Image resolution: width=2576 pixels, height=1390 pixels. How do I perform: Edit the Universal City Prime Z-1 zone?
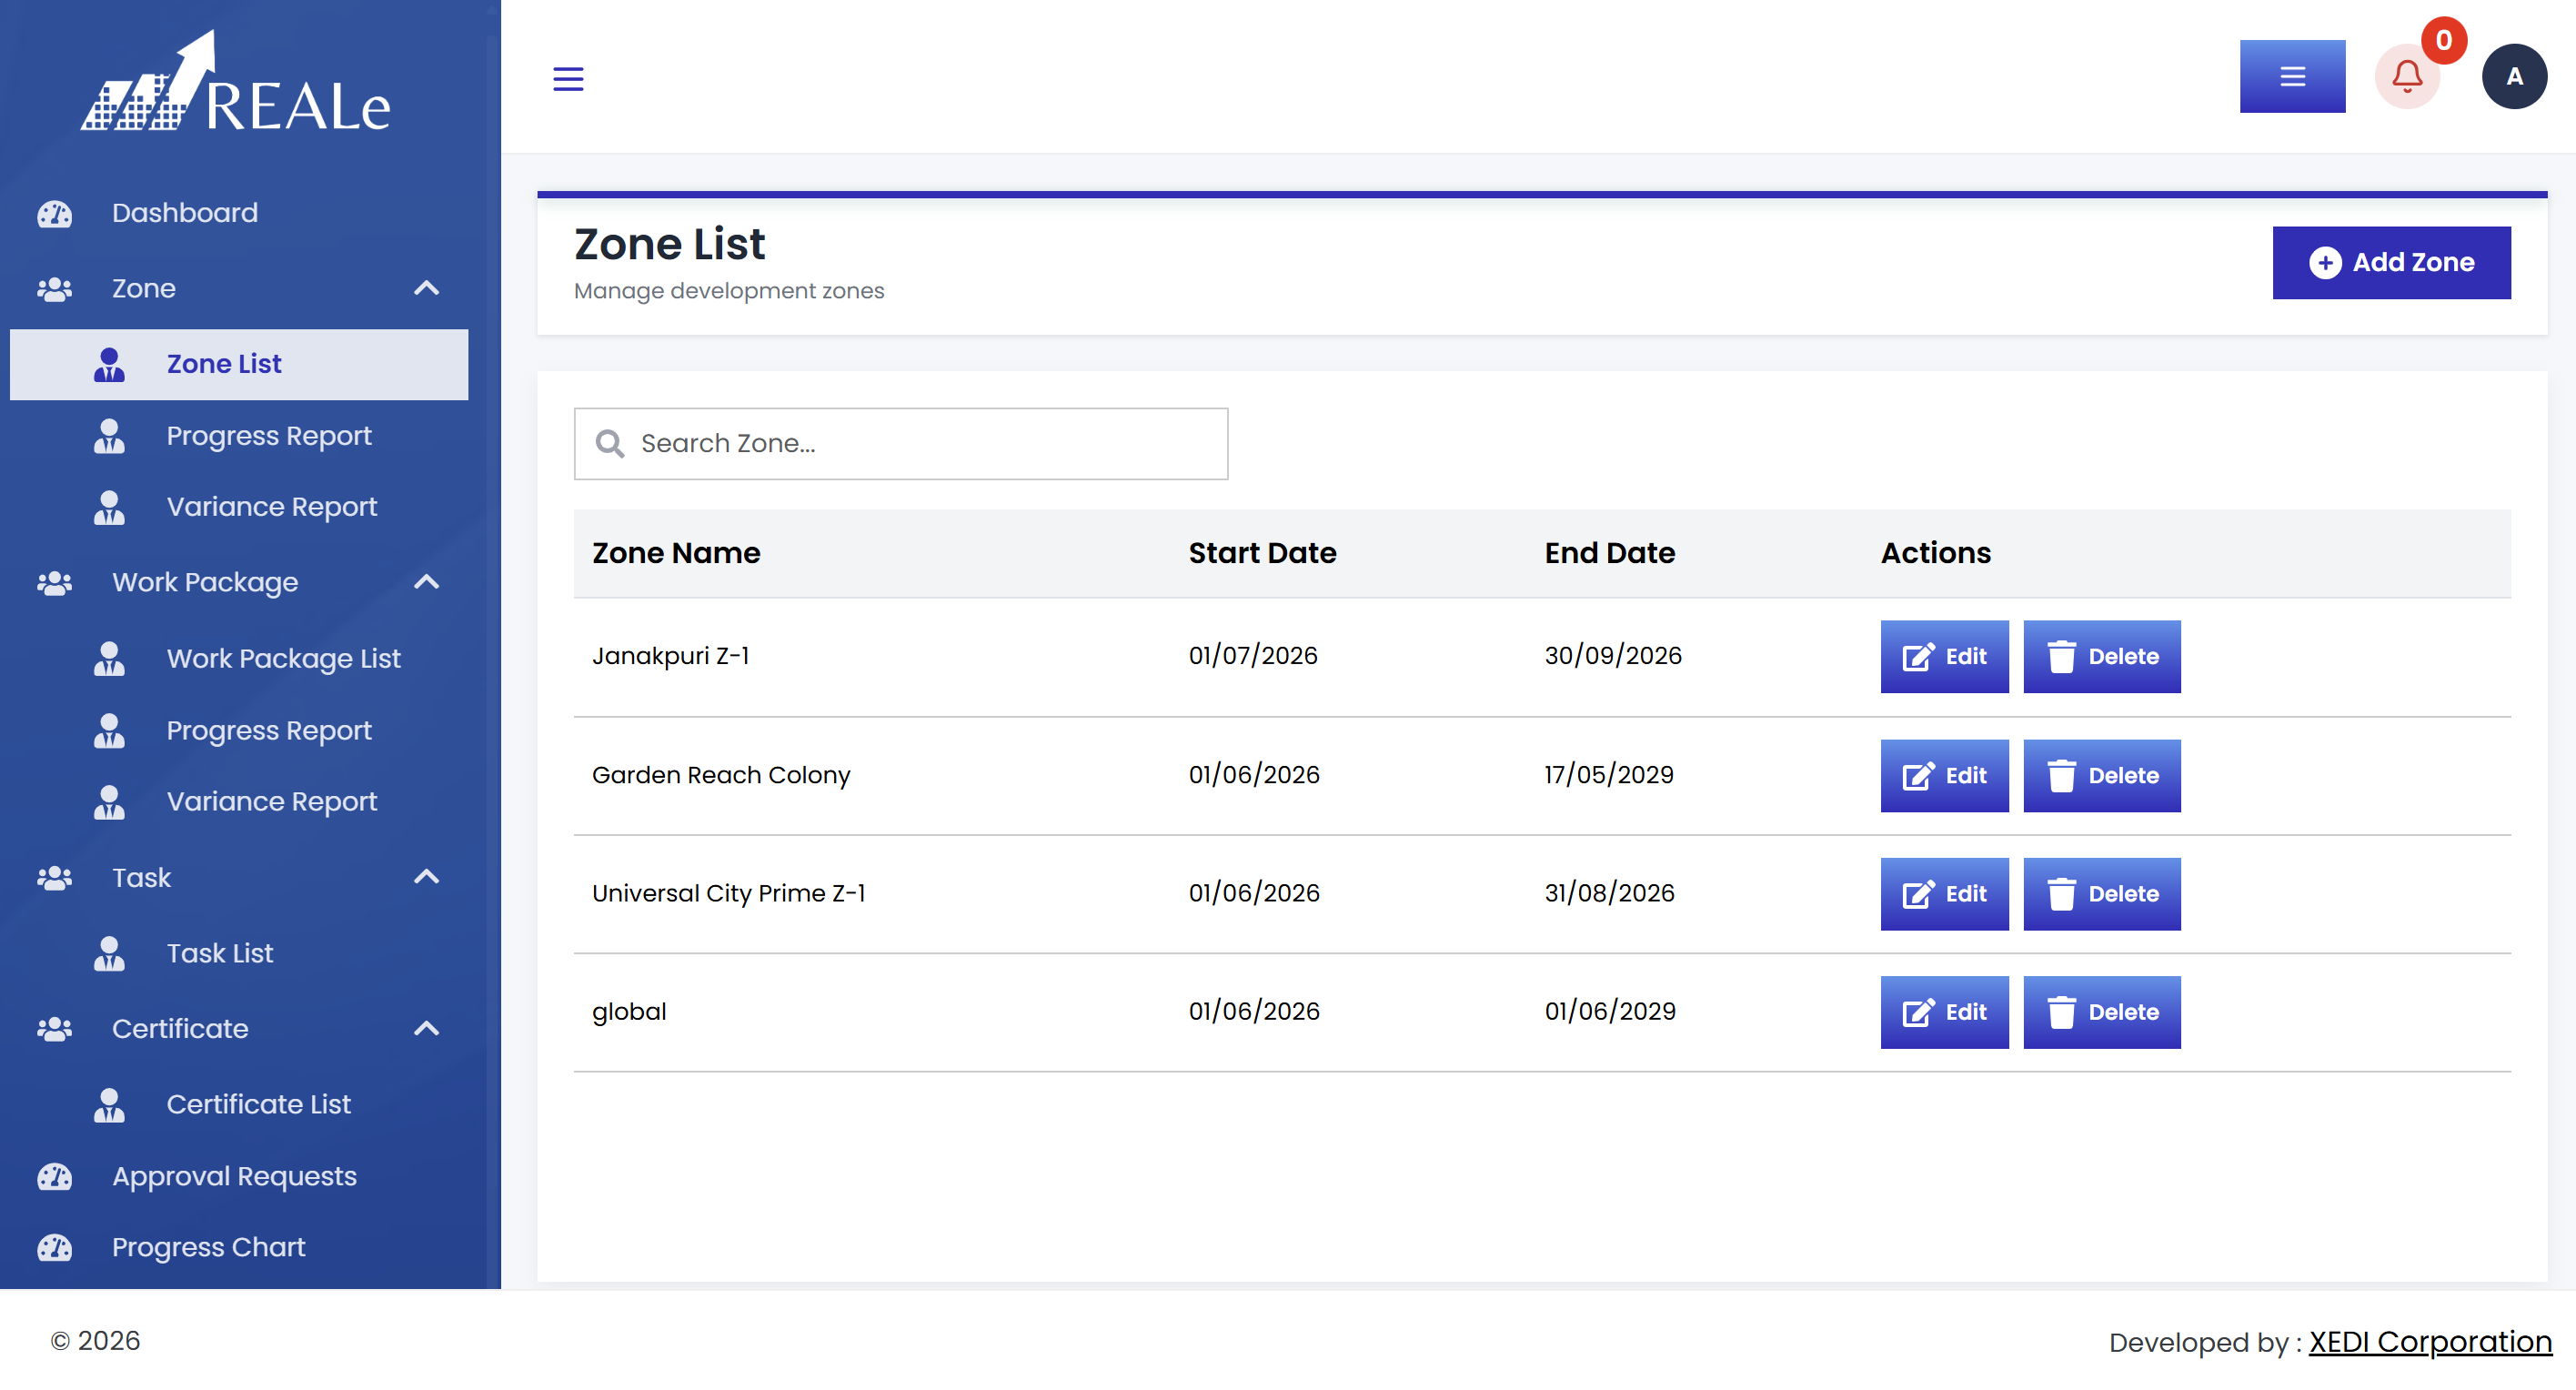[x=1944, y=894]
